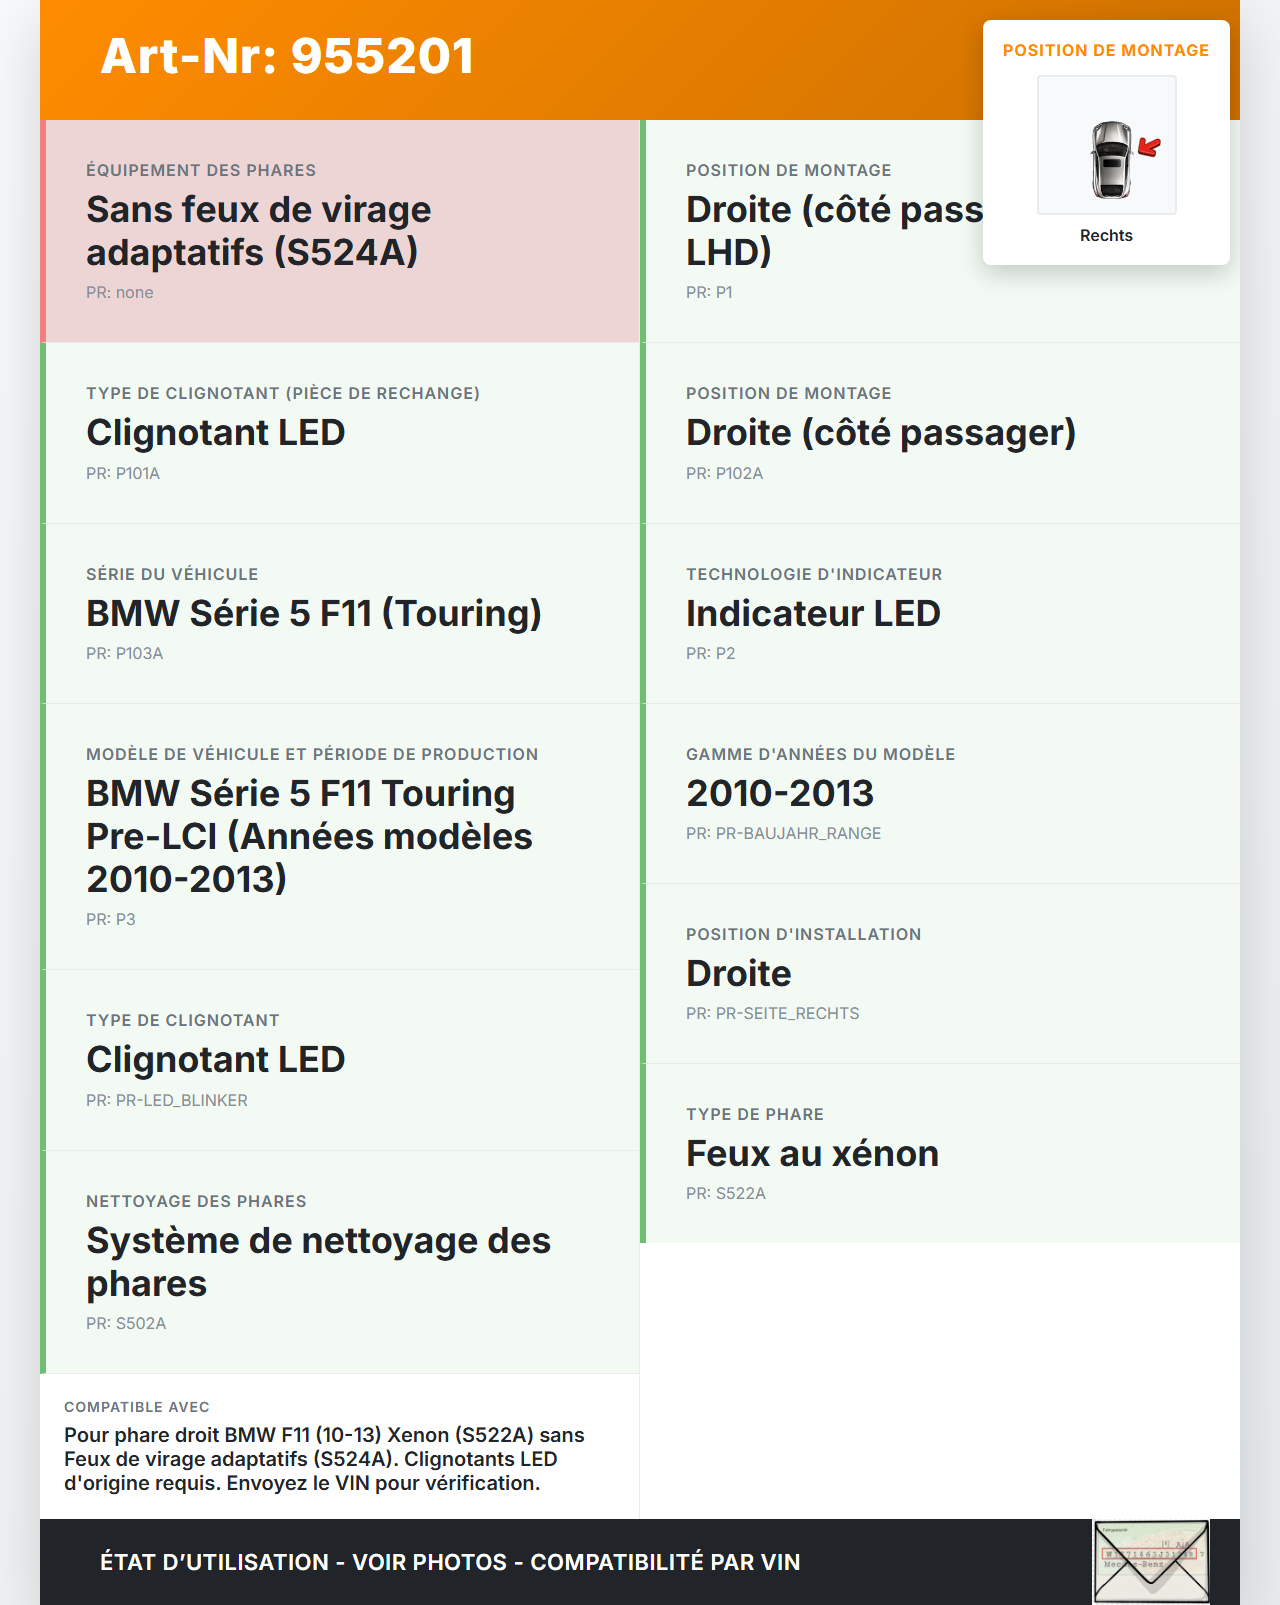This screenshot has height=1605, width=1280.
Task: Click the 'PR: PR-SEITE_RECHTS' code
Action: 772,1014
